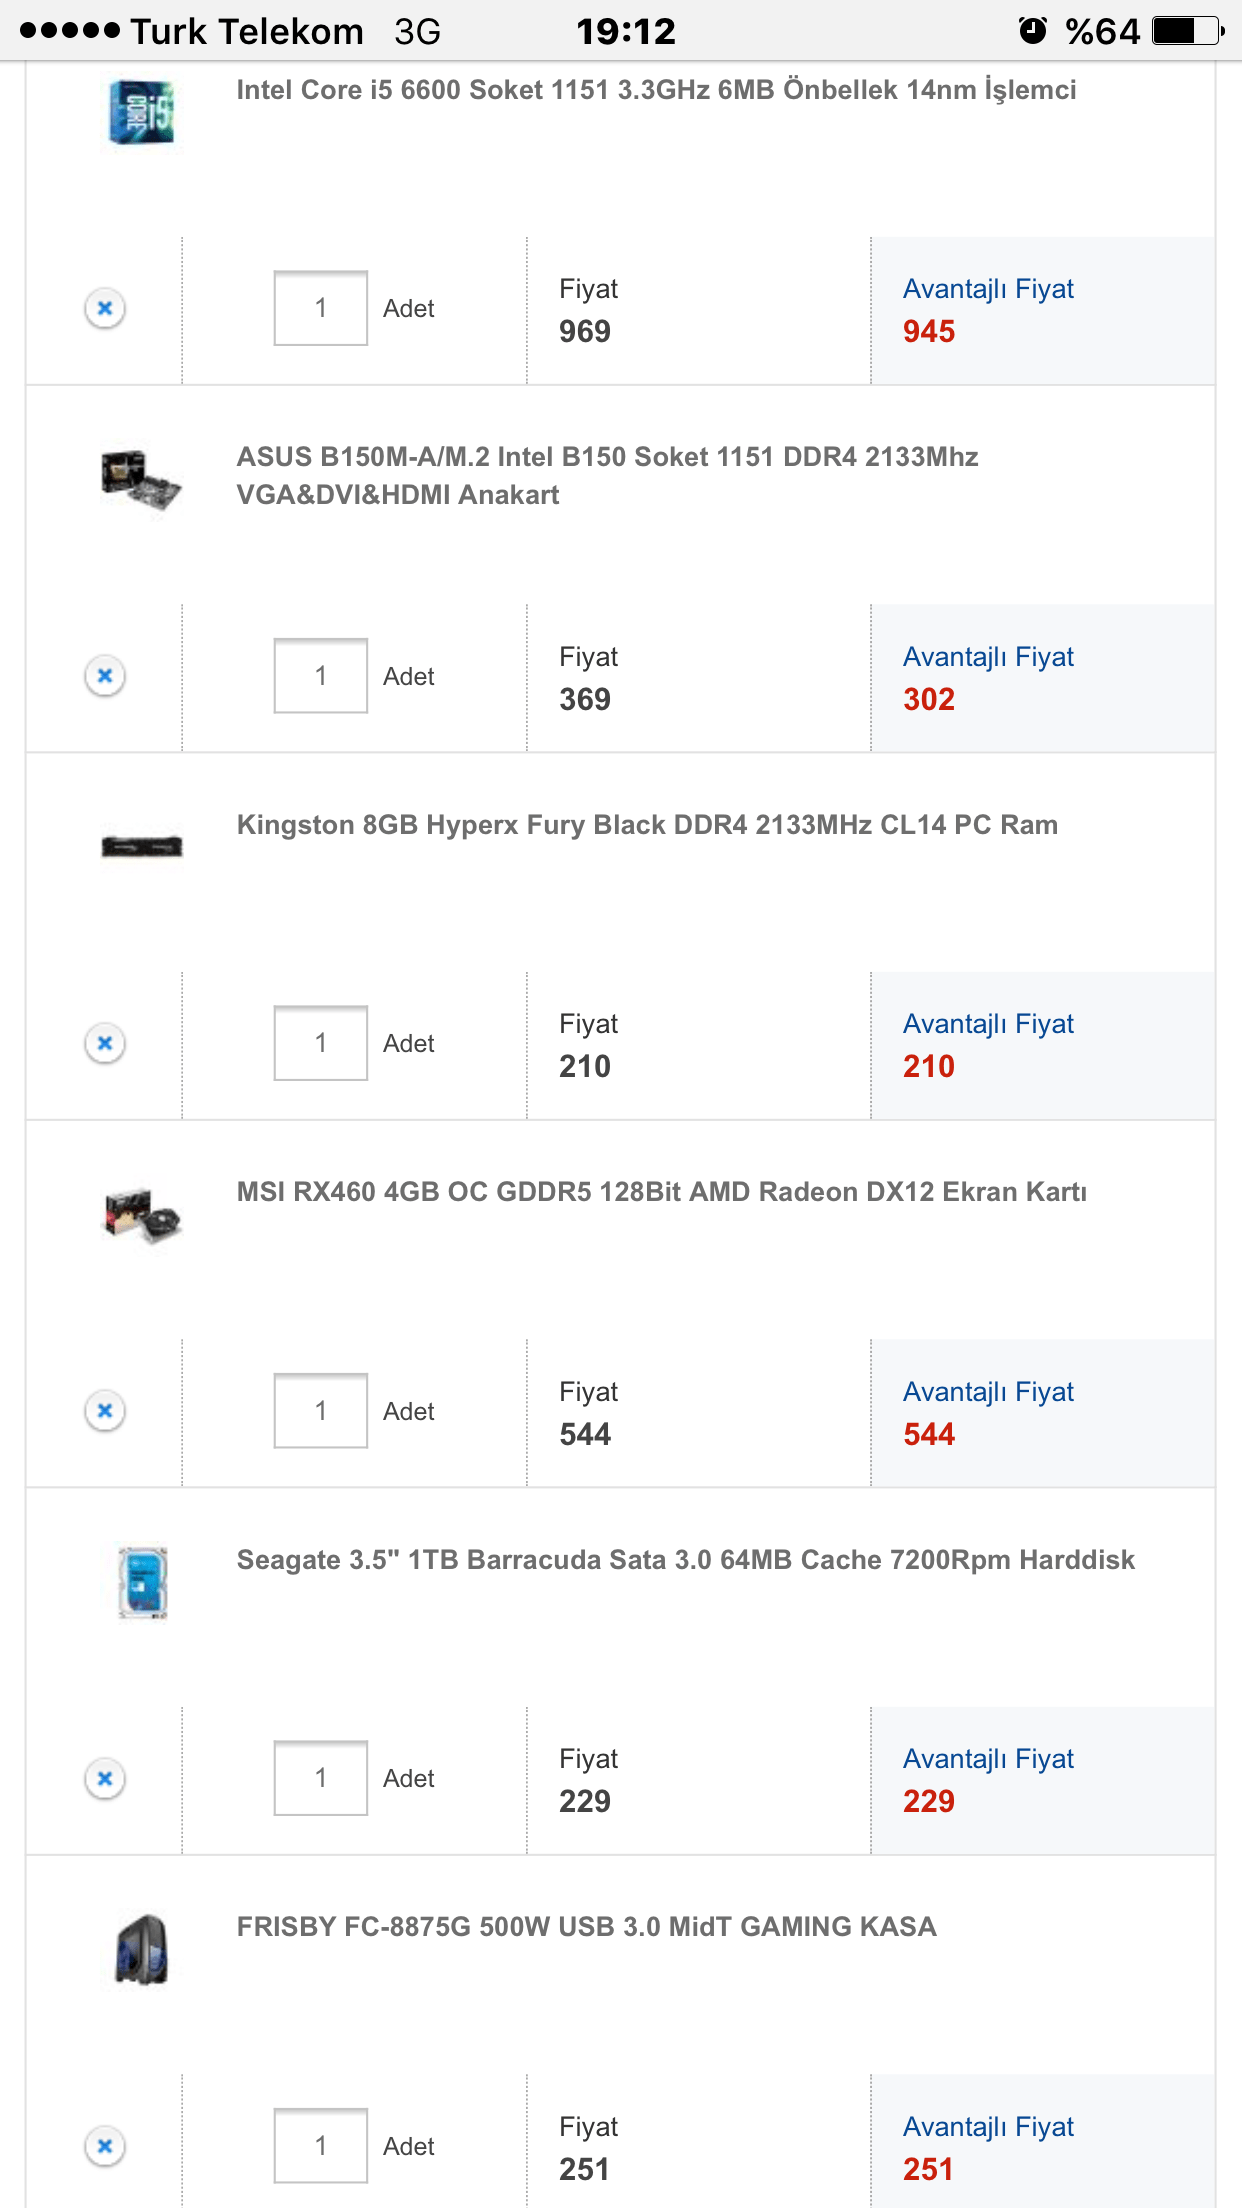The width and height of the screenshot is (1242, 2208).
Task: Open MSI RX460 4GB Ekran Kartı link
Action: (x=661, y=1192)
